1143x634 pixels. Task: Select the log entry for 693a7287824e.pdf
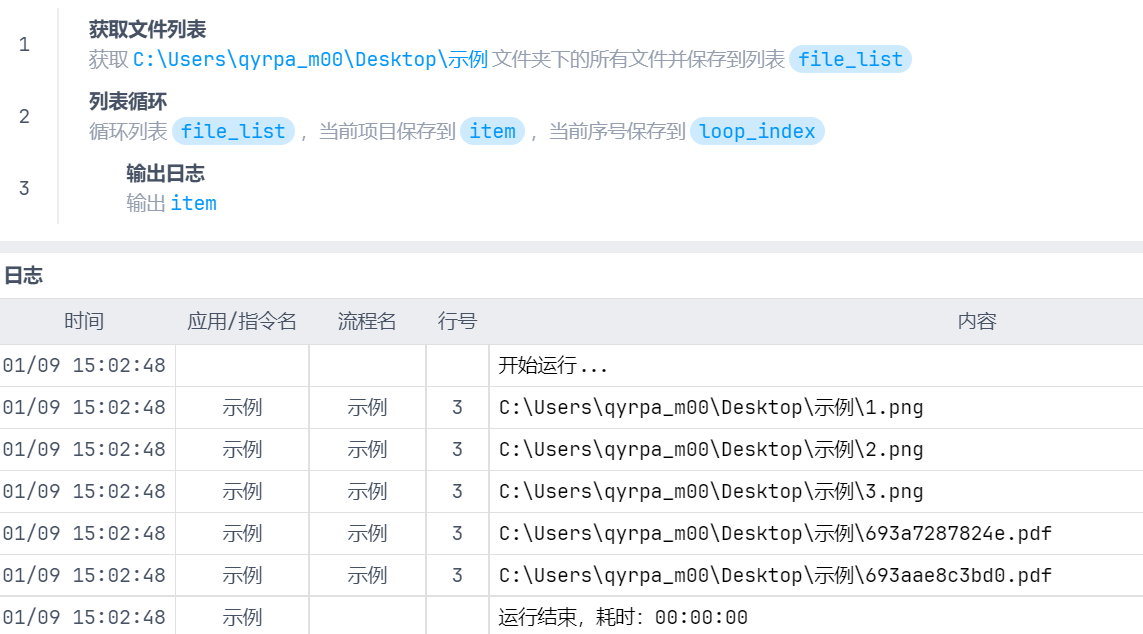(775, 534)
